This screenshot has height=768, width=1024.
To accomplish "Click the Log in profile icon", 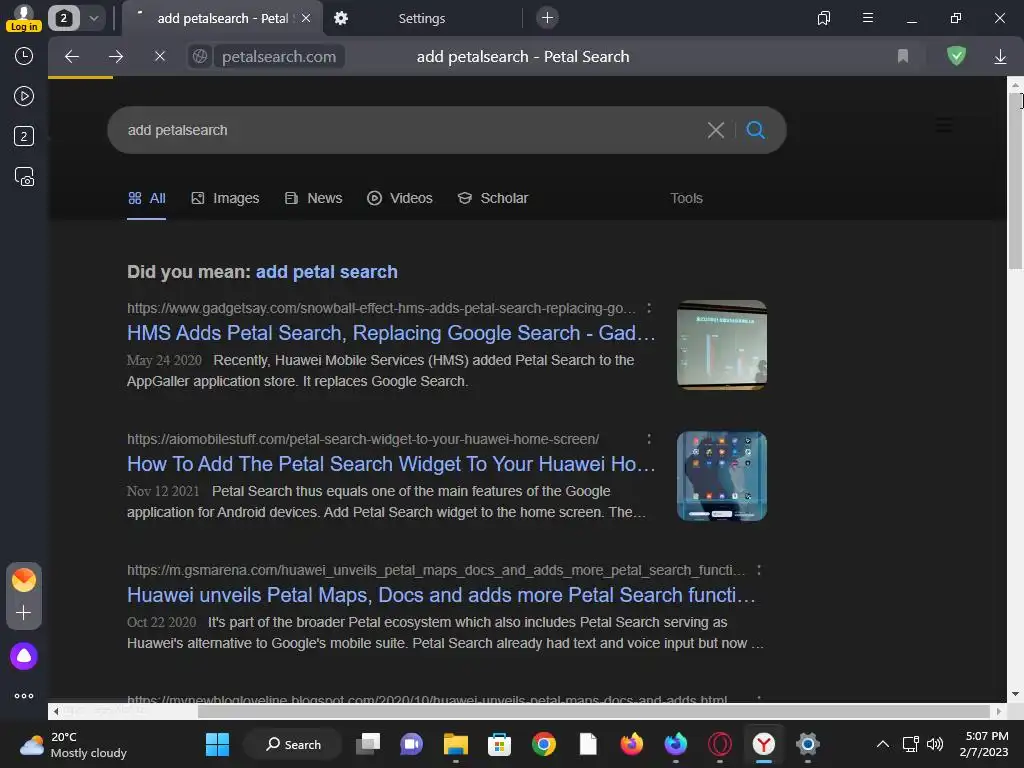I will click(x=24, y=18).
